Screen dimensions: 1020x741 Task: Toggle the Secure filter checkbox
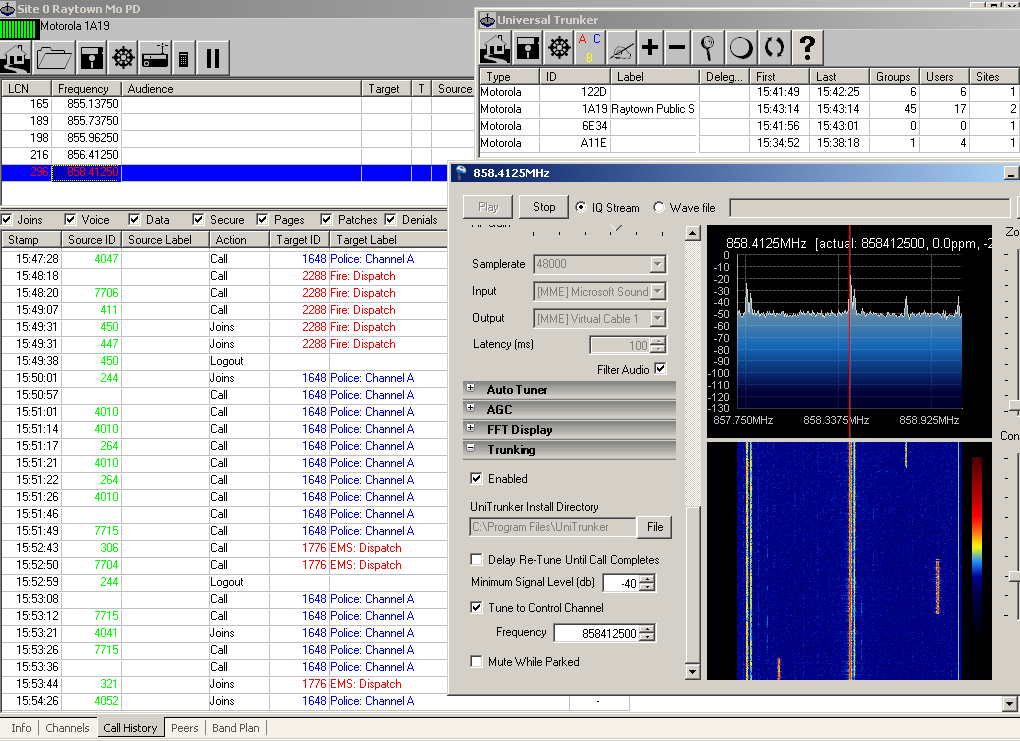198,219
